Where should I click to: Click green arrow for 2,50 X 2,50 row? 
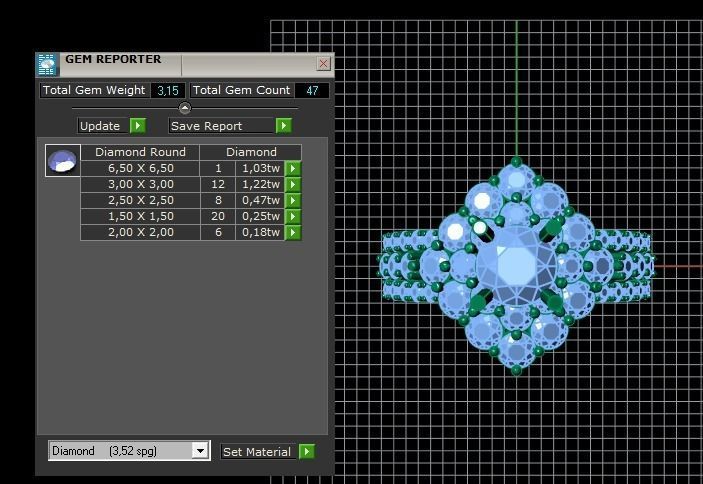click(293, 200)
